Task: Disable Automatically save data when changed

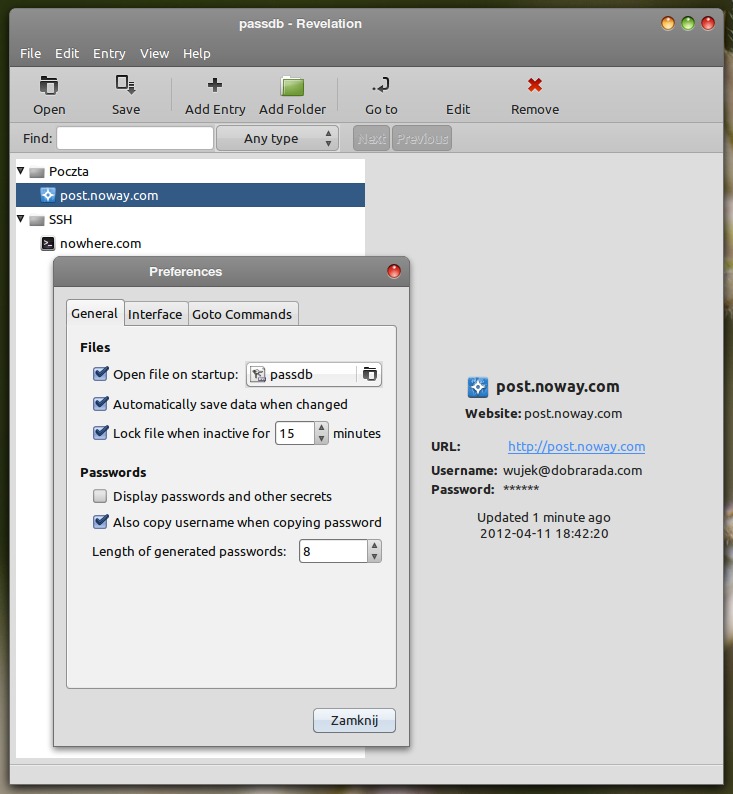Action: pos(100,404)
